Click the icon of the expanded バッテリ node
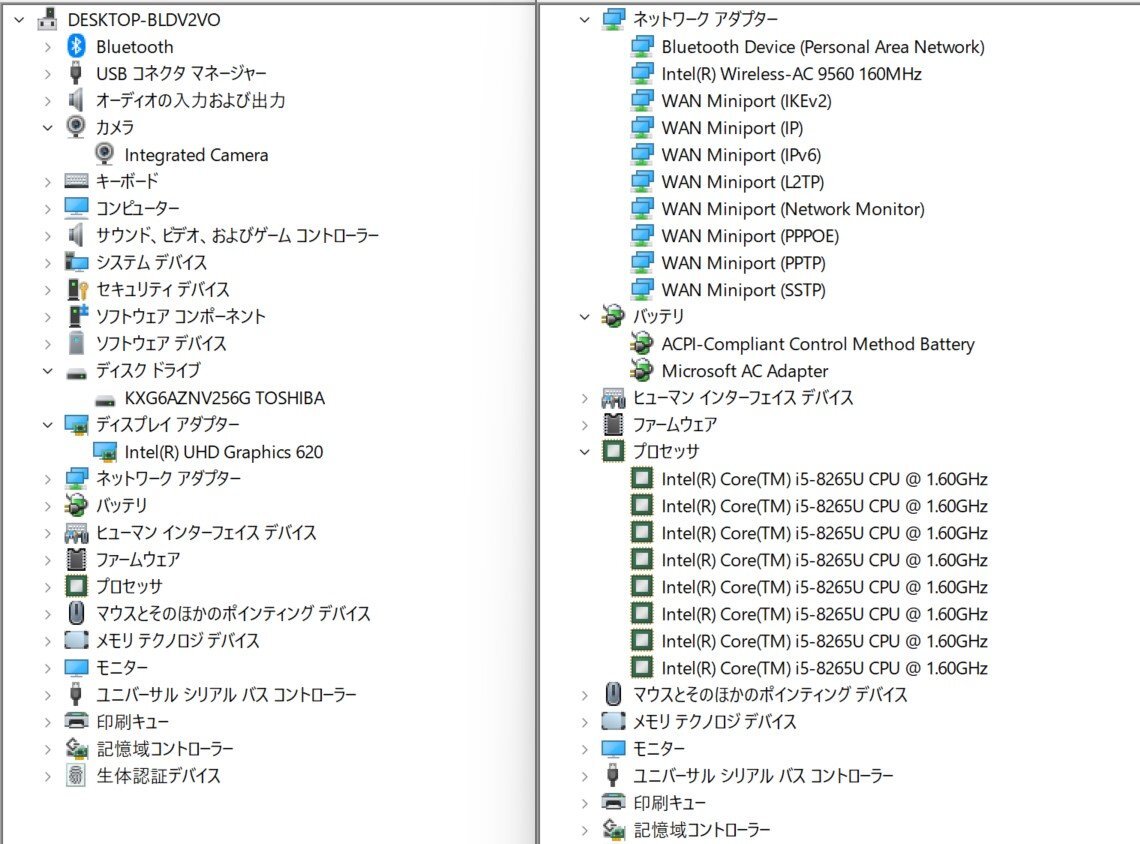Viewport: 1140px width, 844px height. click(614, 316)
